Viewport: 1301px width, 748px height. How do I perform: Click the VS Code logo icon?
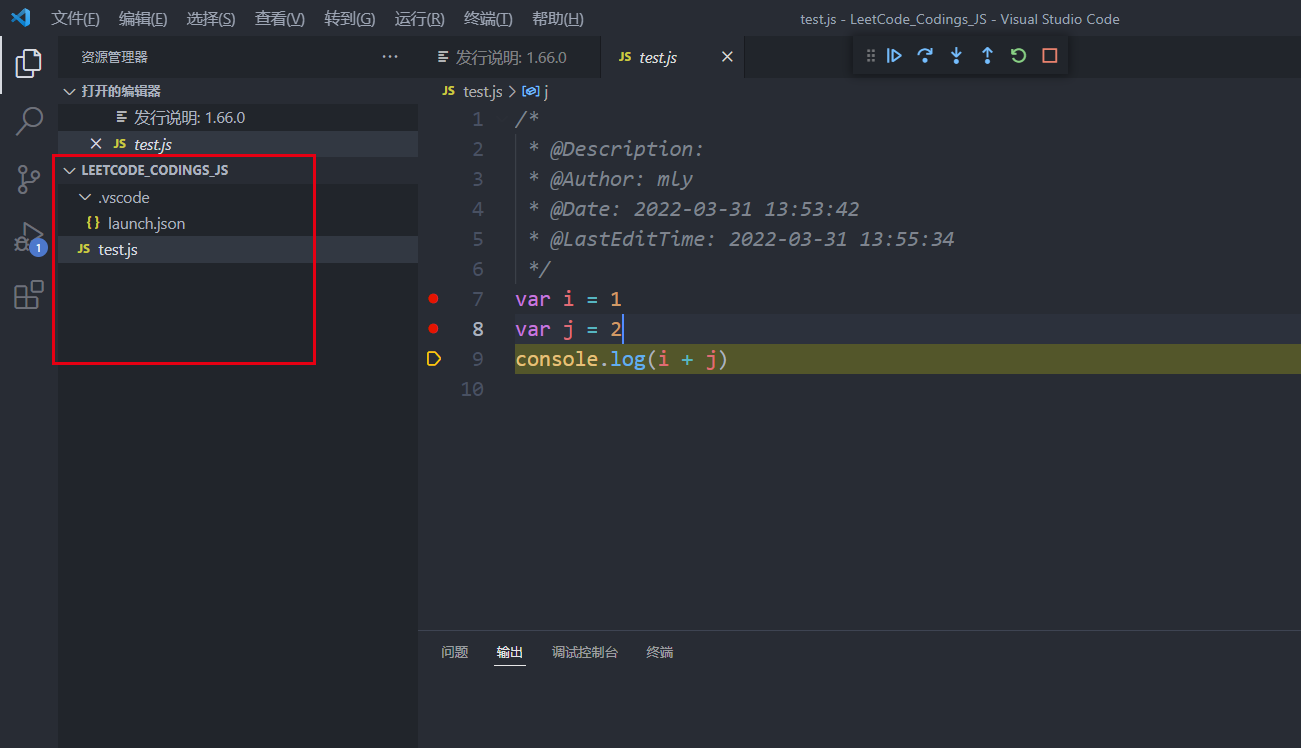[21, 18]
